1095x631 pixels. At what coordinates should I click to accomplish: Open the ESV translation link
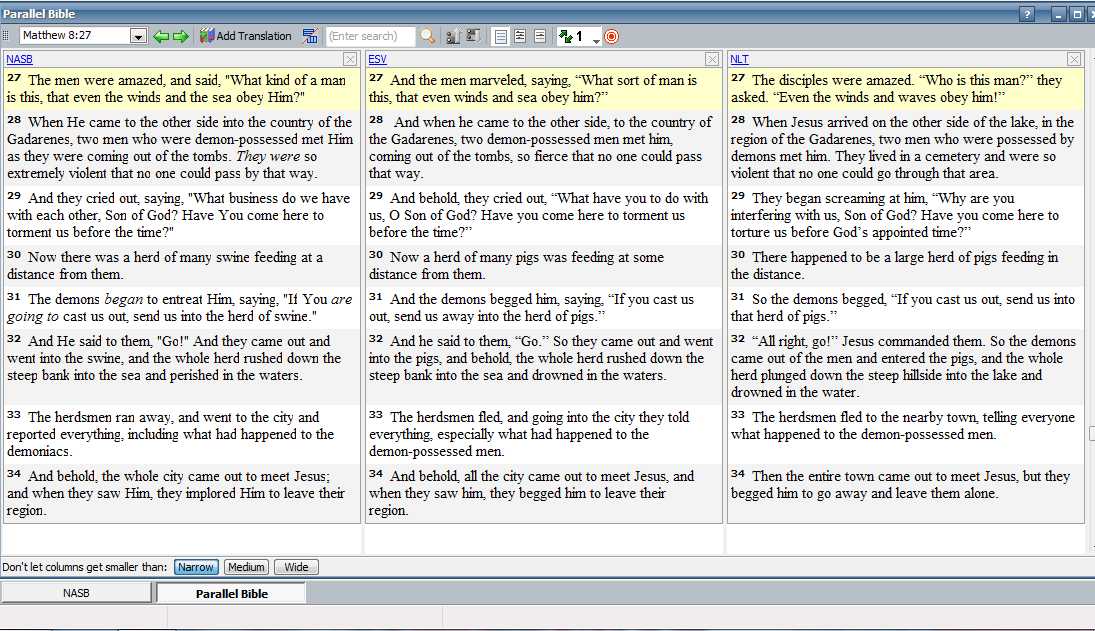pos(378,59)
